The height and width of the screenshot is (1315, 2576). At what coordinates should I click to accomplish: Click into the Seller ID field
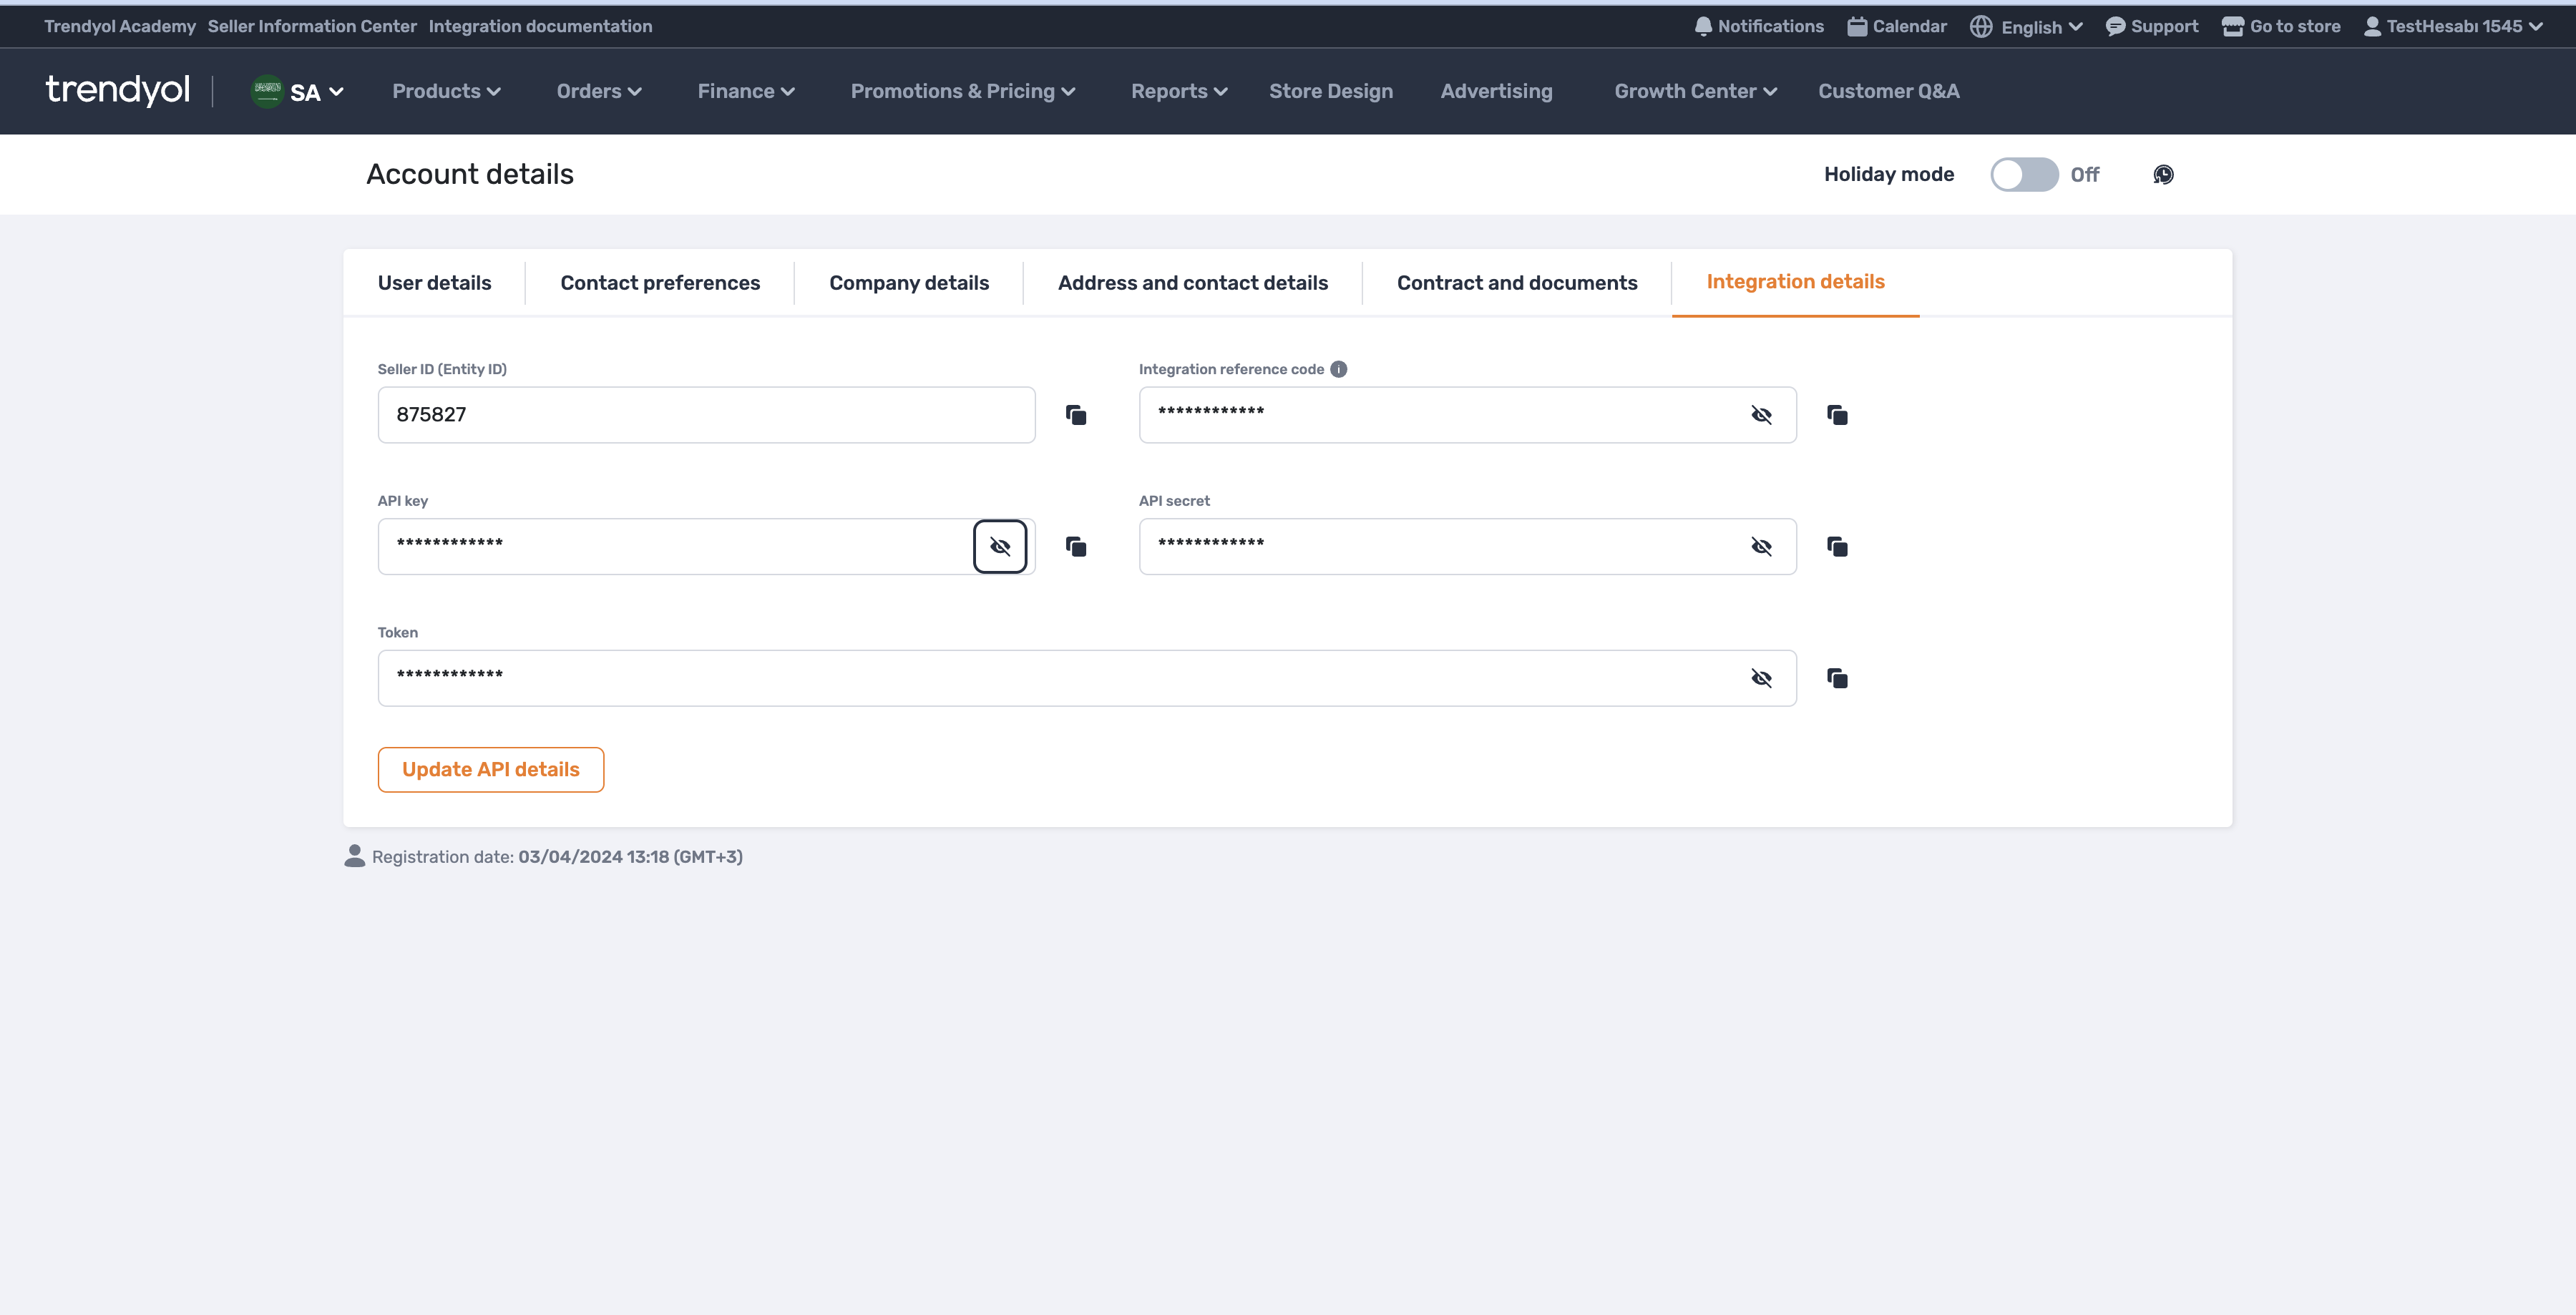(x=706, y=415)
